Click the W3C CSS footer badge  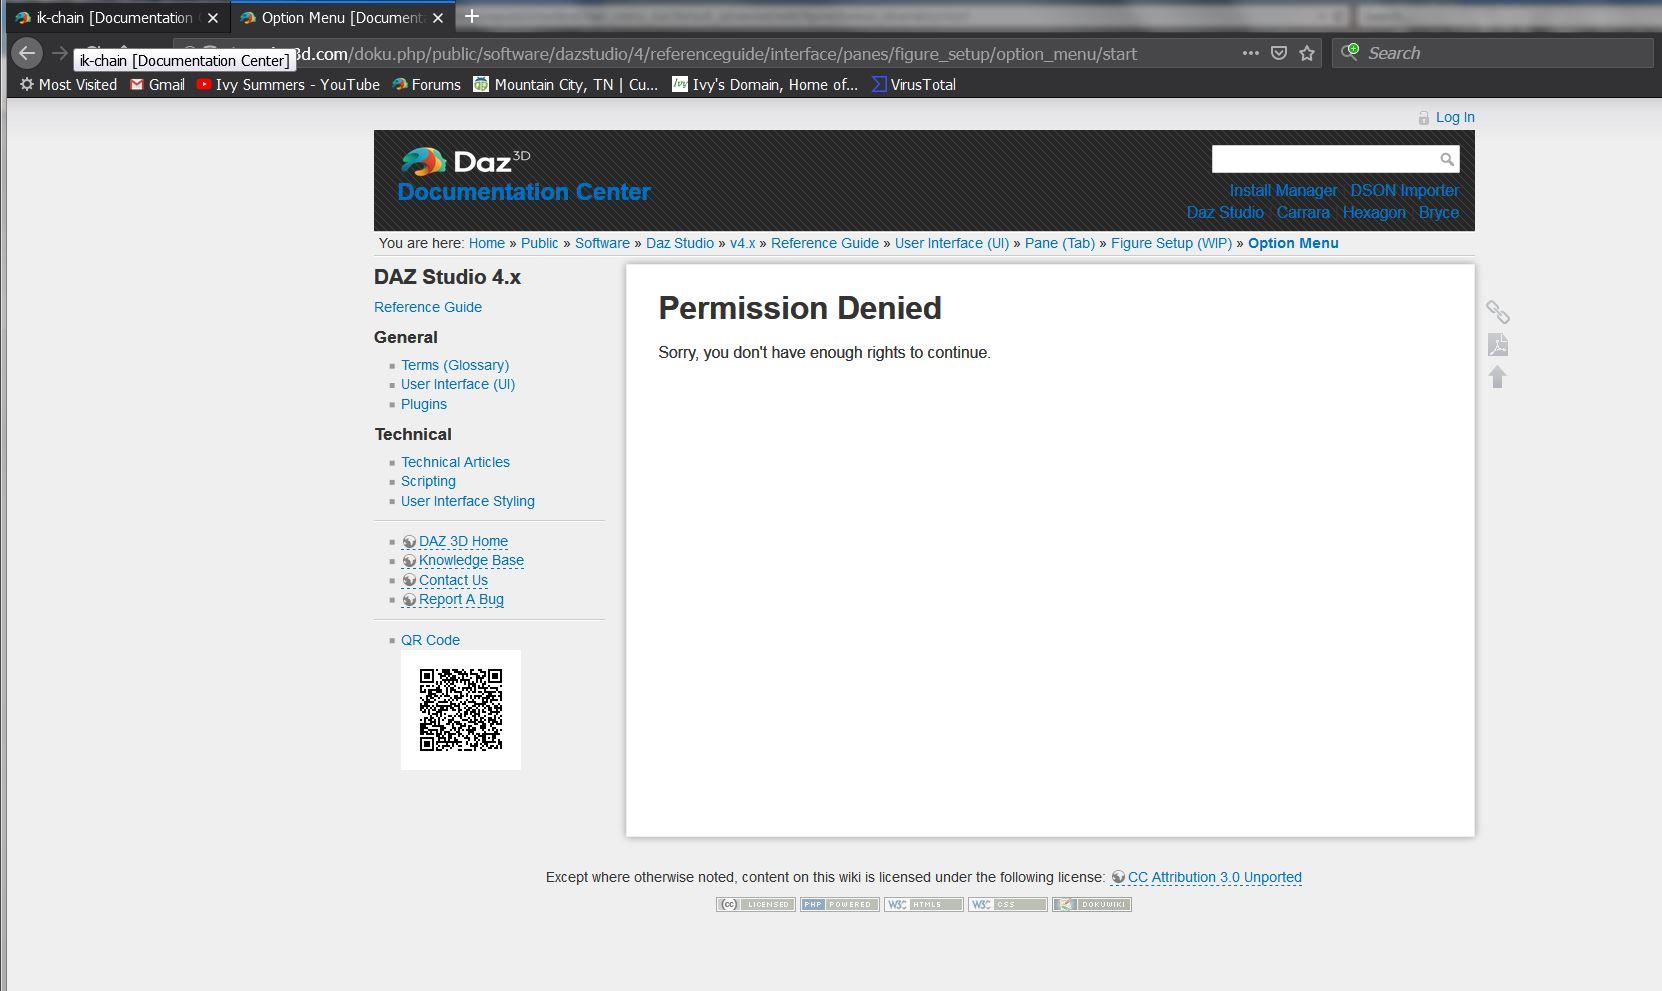tap(1008, 904)
